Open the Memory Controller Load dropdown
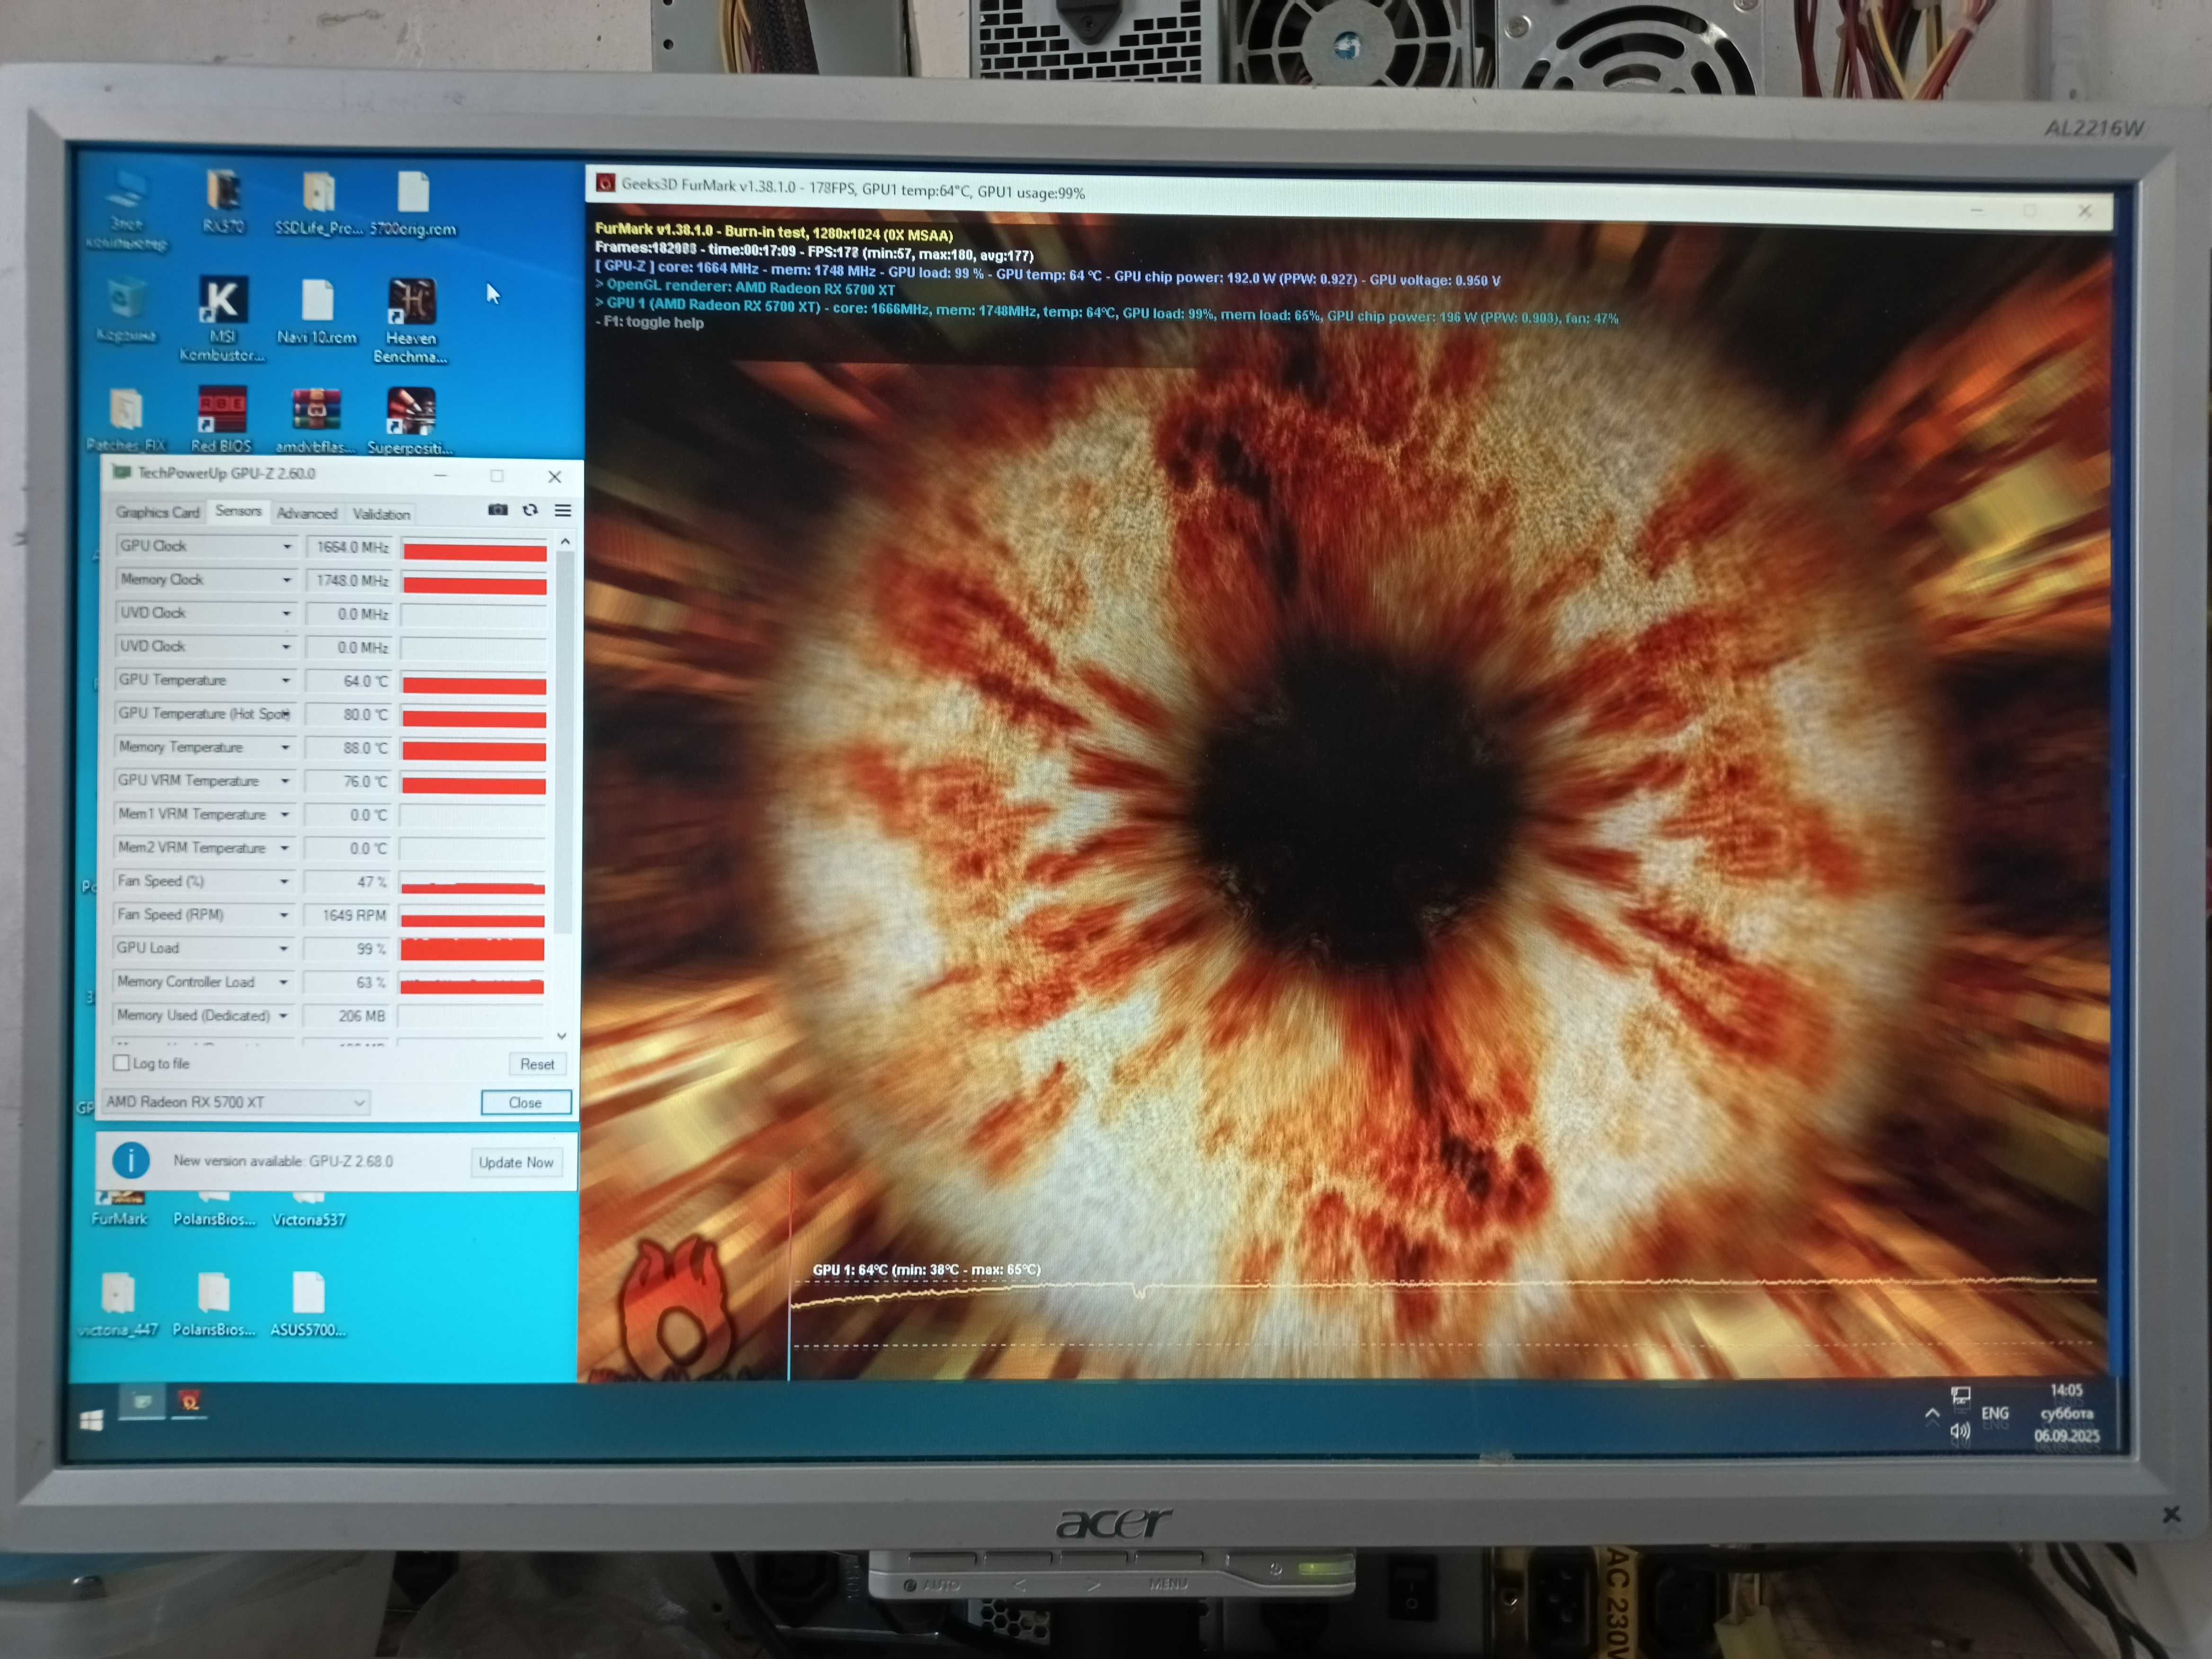The width and height of the screenshot is (2212, 1659). coord(283,982)
